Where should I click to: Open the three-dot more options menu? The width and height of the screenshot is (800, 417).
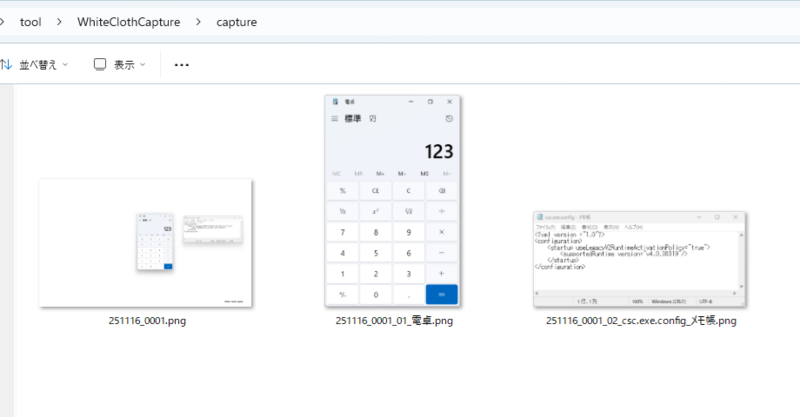click(181, 65)
